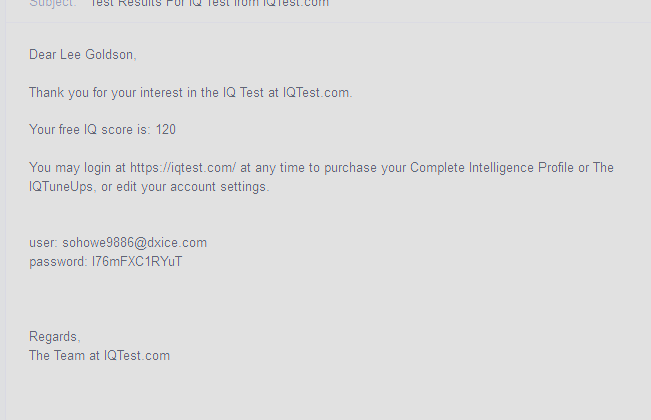Click 'The Team at' signature text
The height and width of the screenshot is (420, 651).
(64, 356)
